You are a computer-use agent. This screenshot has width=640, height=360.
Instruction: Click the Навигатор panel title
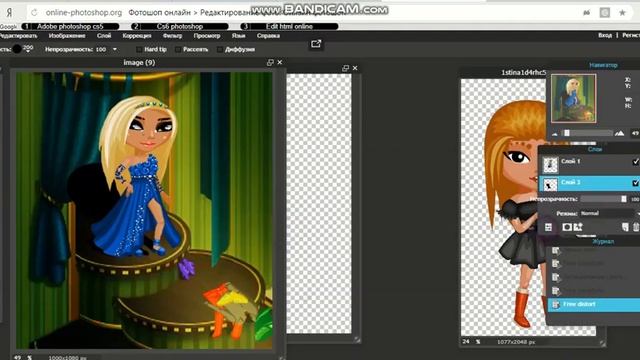click(x=603, y=65)
